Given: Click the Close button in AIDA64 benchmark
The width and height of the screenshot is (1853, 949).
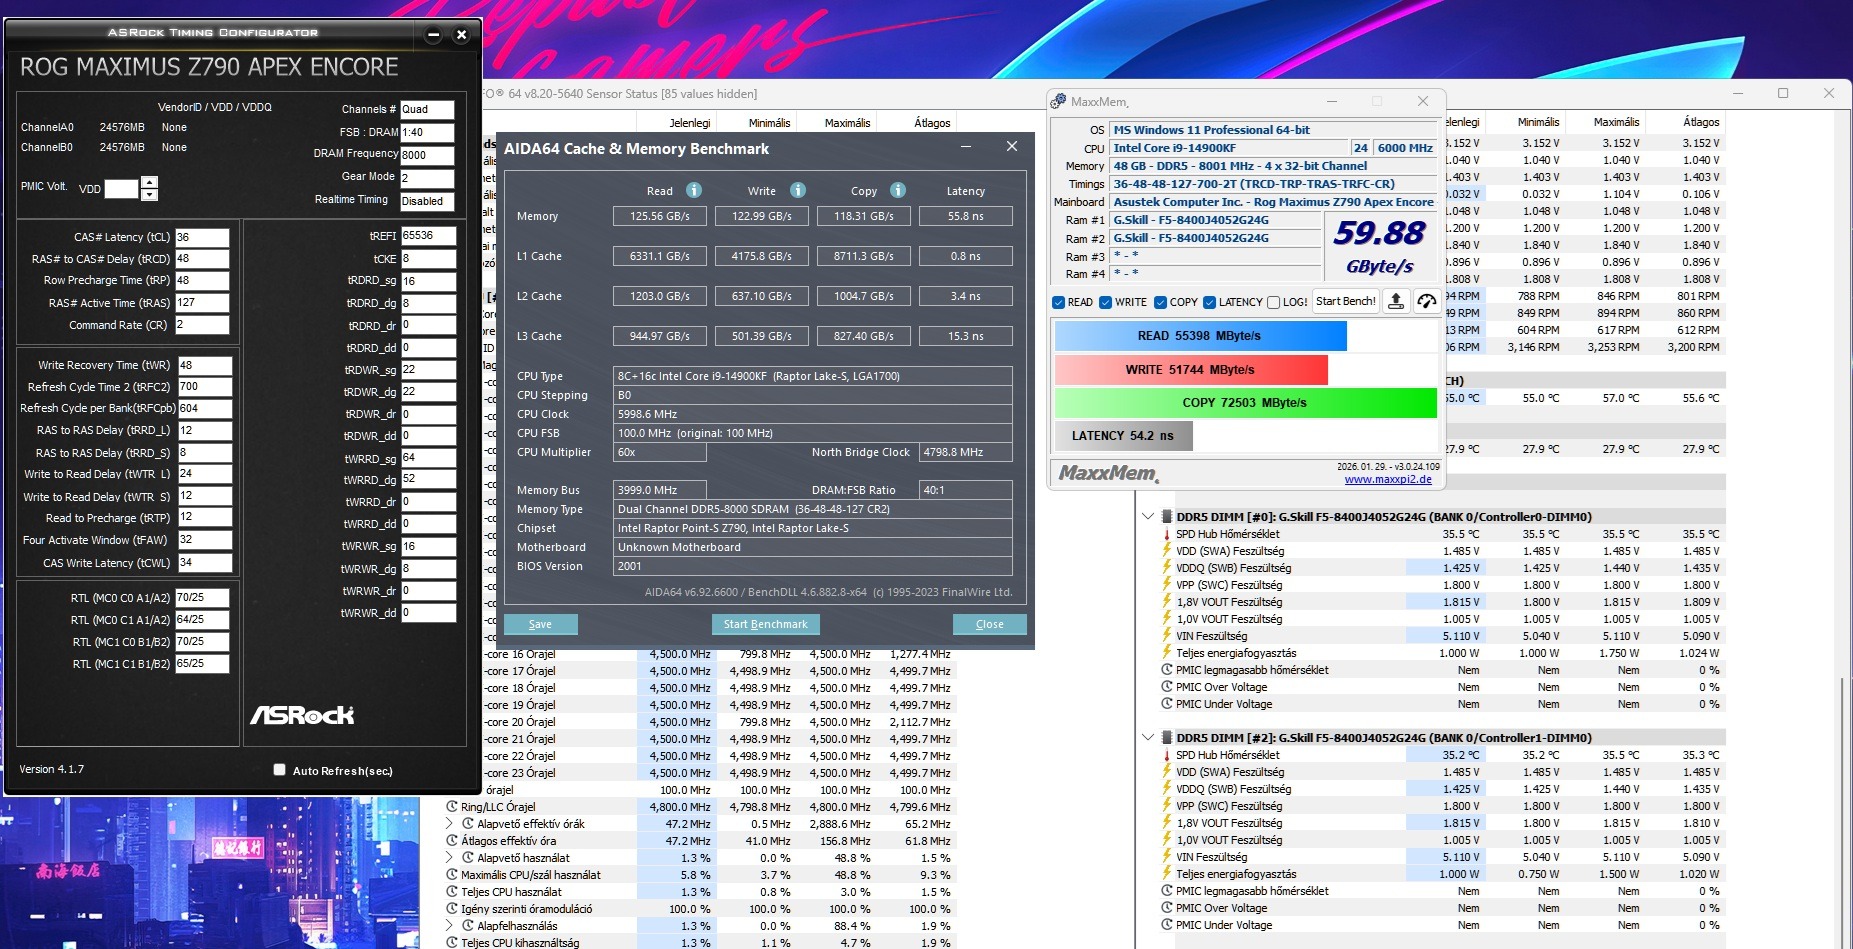Looking at the screenshot, I should click(x=990, y=624).
